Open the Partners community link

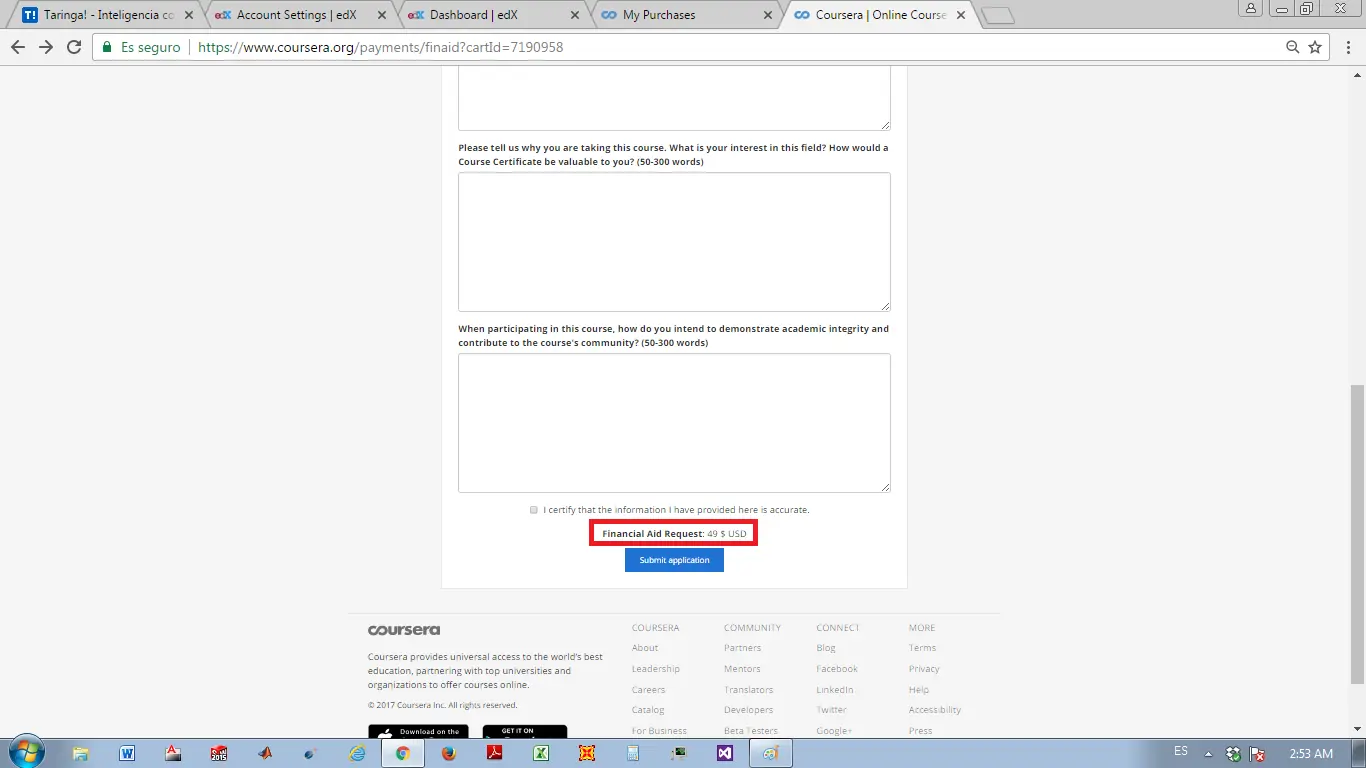pos(742,648)
